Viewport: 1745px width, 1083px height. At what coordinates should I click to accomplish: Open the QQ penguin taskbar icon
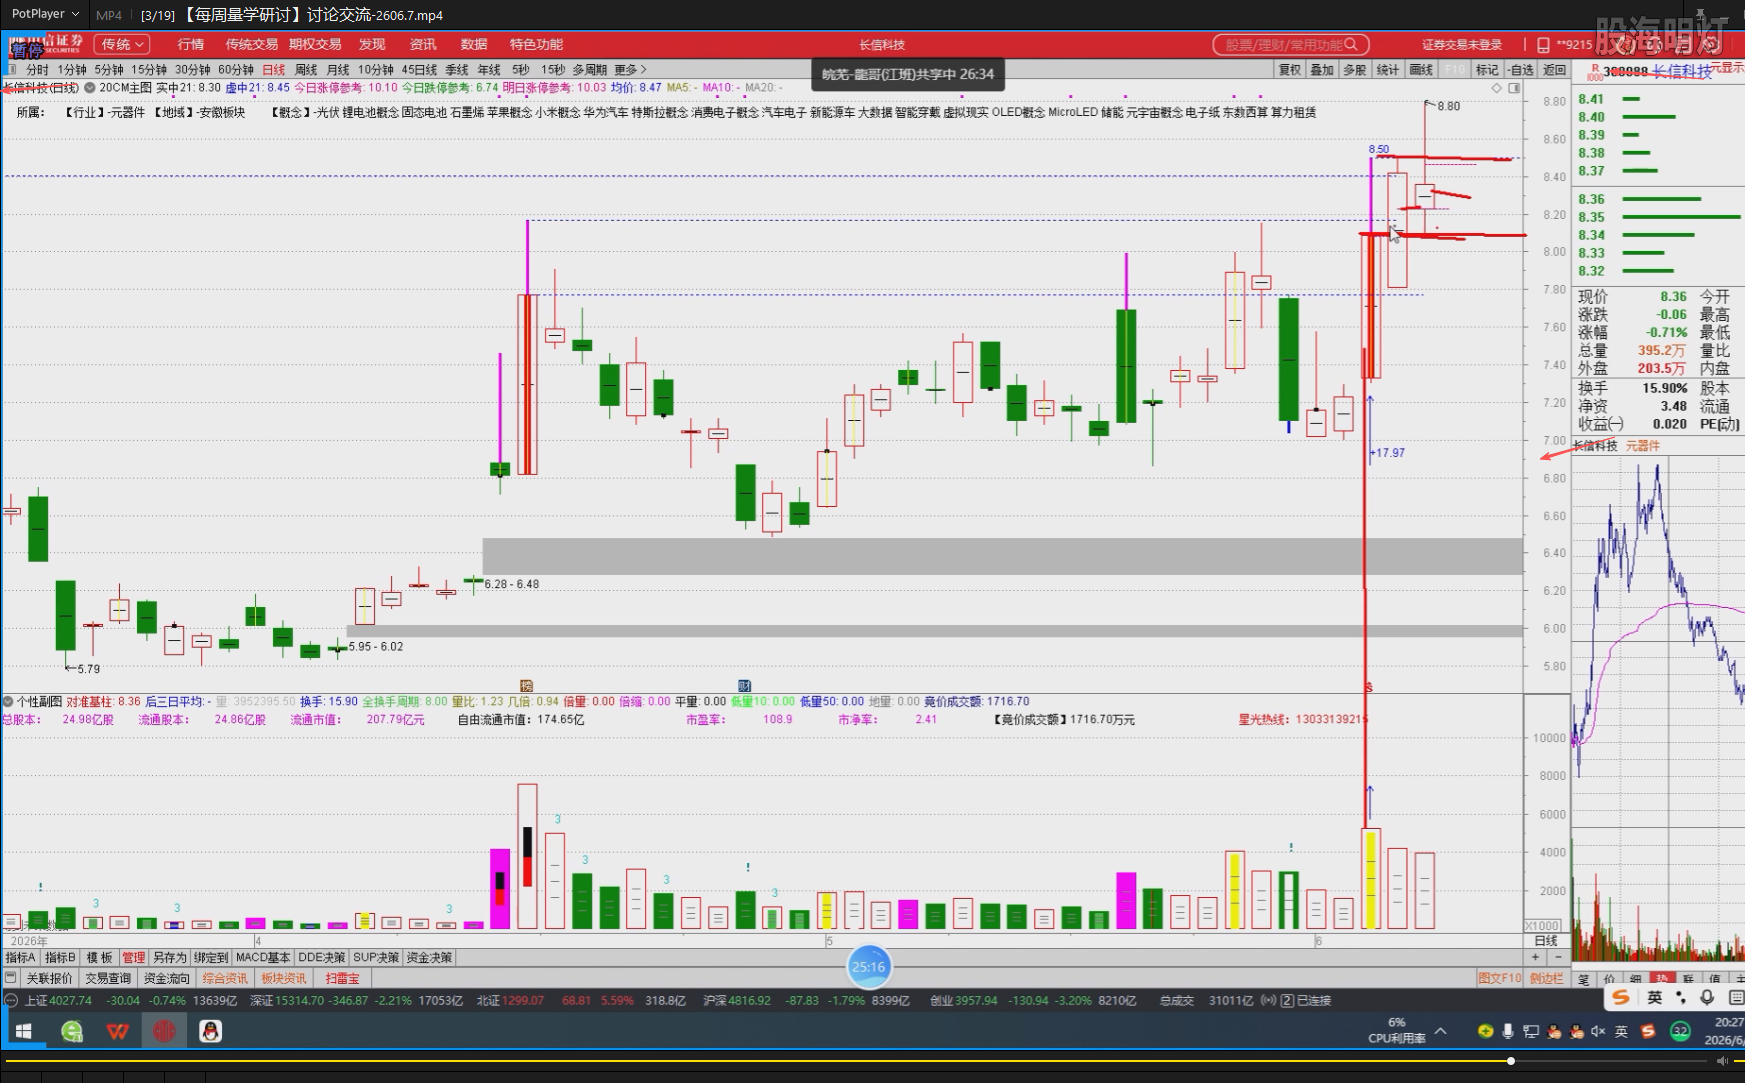210,1031
